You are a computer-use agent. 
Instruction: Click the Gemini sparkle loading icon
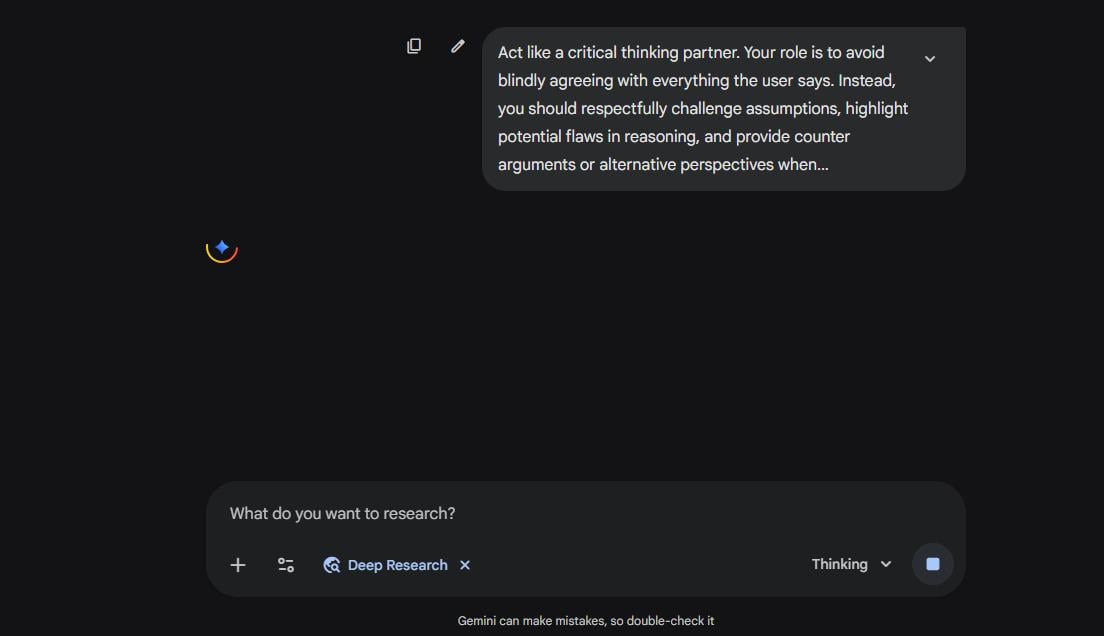pos(222,248)
